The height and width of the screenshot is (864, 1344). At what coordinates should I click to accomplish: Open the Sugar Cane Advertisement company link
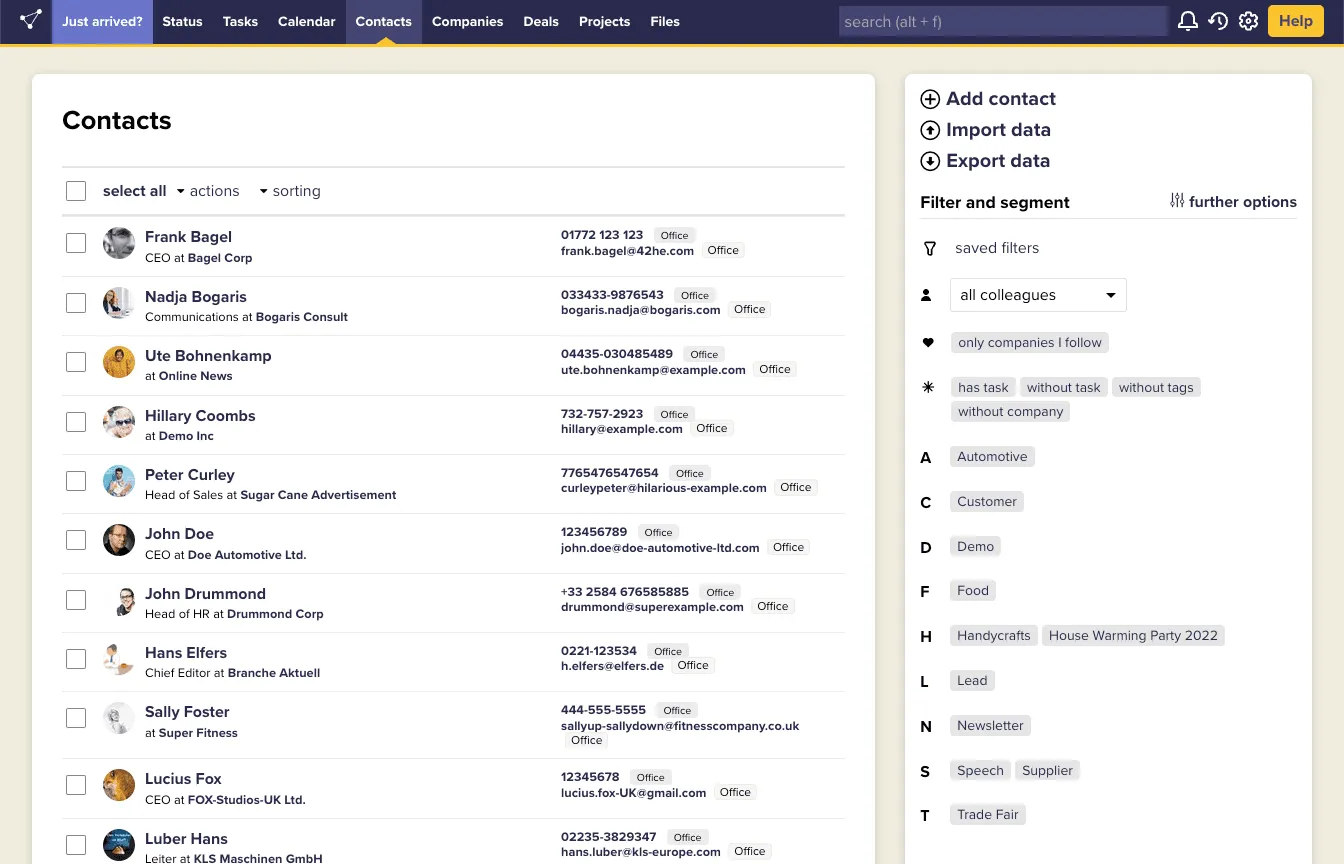click(x=318, y=495)
